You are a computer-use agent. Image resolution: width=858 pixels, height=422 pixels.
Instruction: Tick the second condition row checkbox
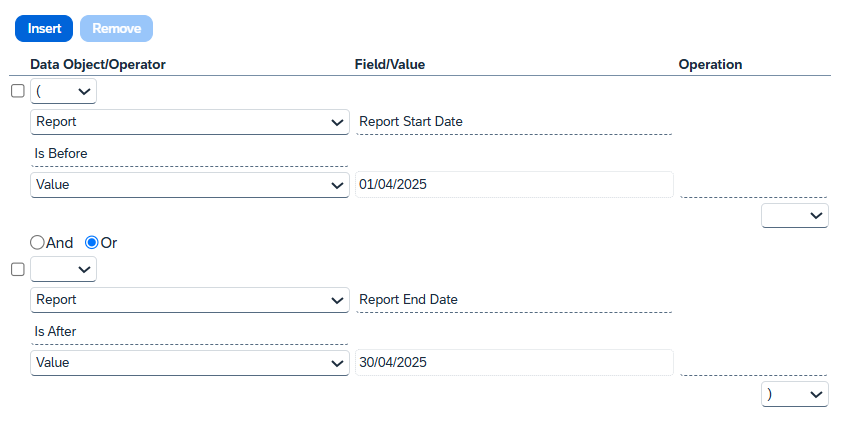[x=18, y=269]
